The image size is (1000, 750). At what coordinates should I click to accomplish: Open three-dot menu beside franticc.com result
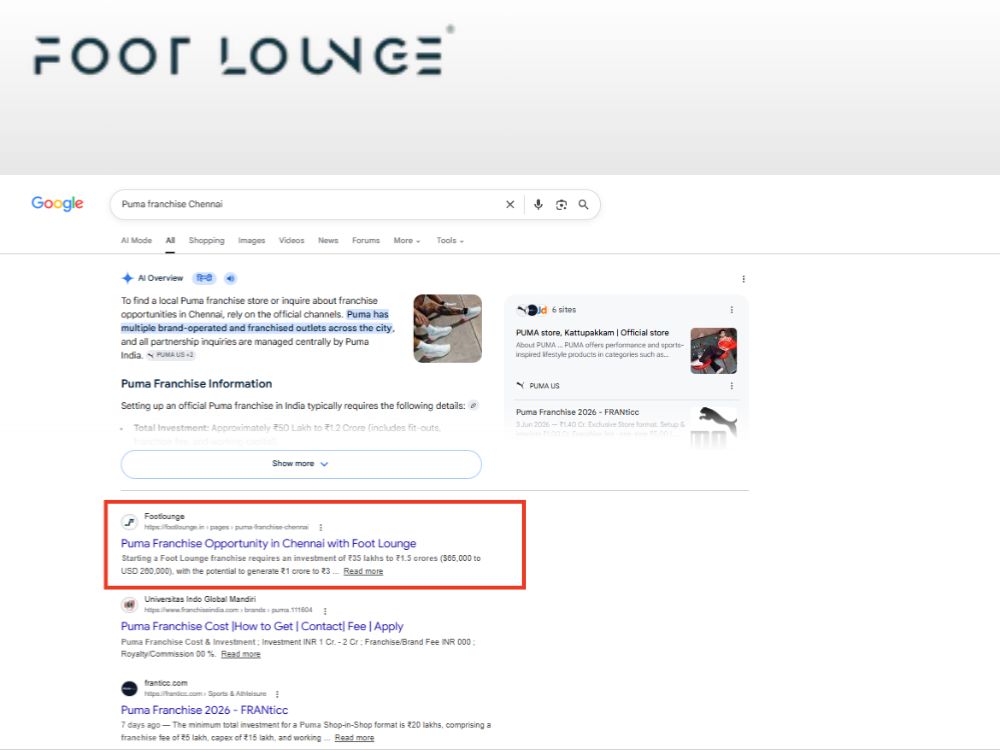(x=277, y=694)
